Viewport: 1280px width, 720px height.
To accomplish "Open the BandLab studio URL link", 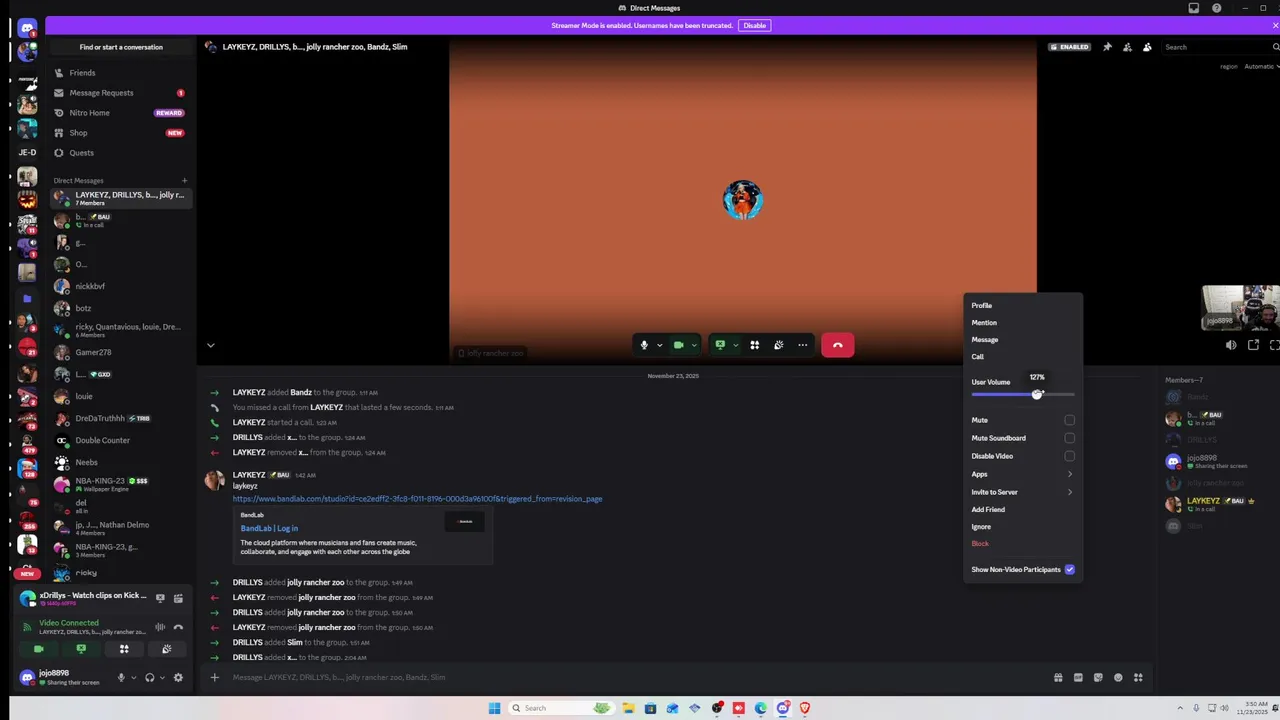I will click(x=417, y=499).
